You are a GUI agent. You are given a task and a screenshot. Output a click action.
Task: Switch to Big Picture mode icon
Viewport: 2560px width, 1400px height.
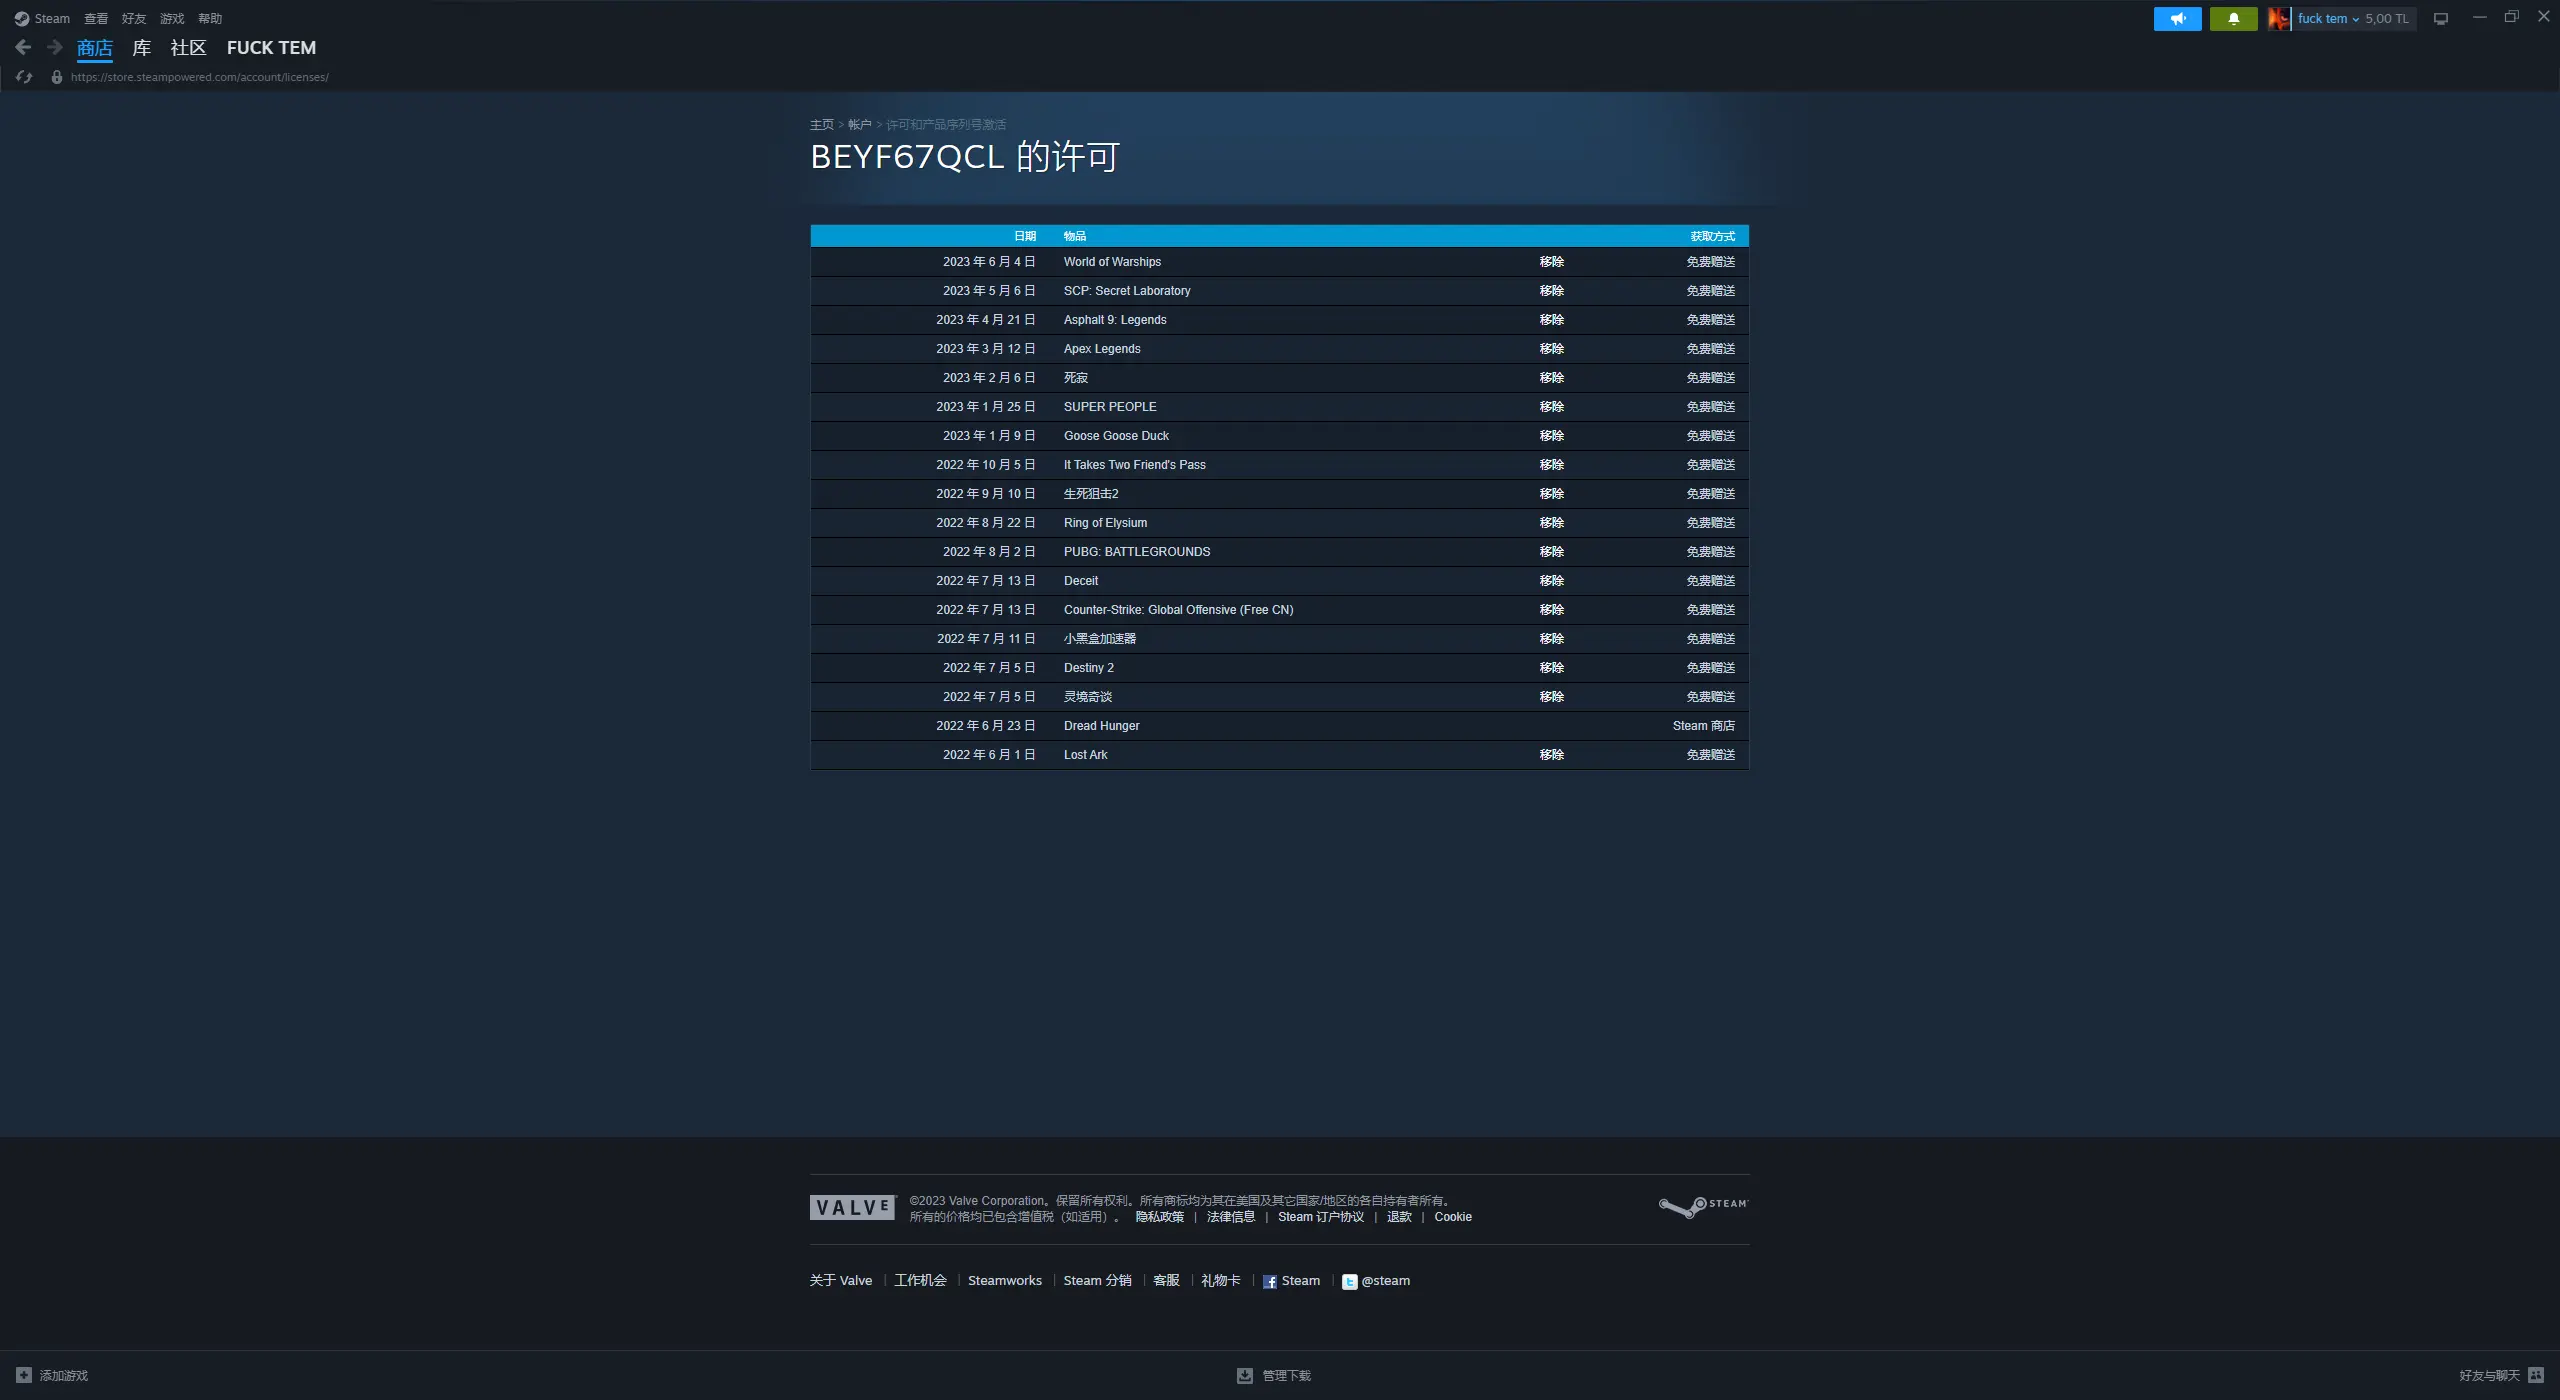tap(2440, 18)
